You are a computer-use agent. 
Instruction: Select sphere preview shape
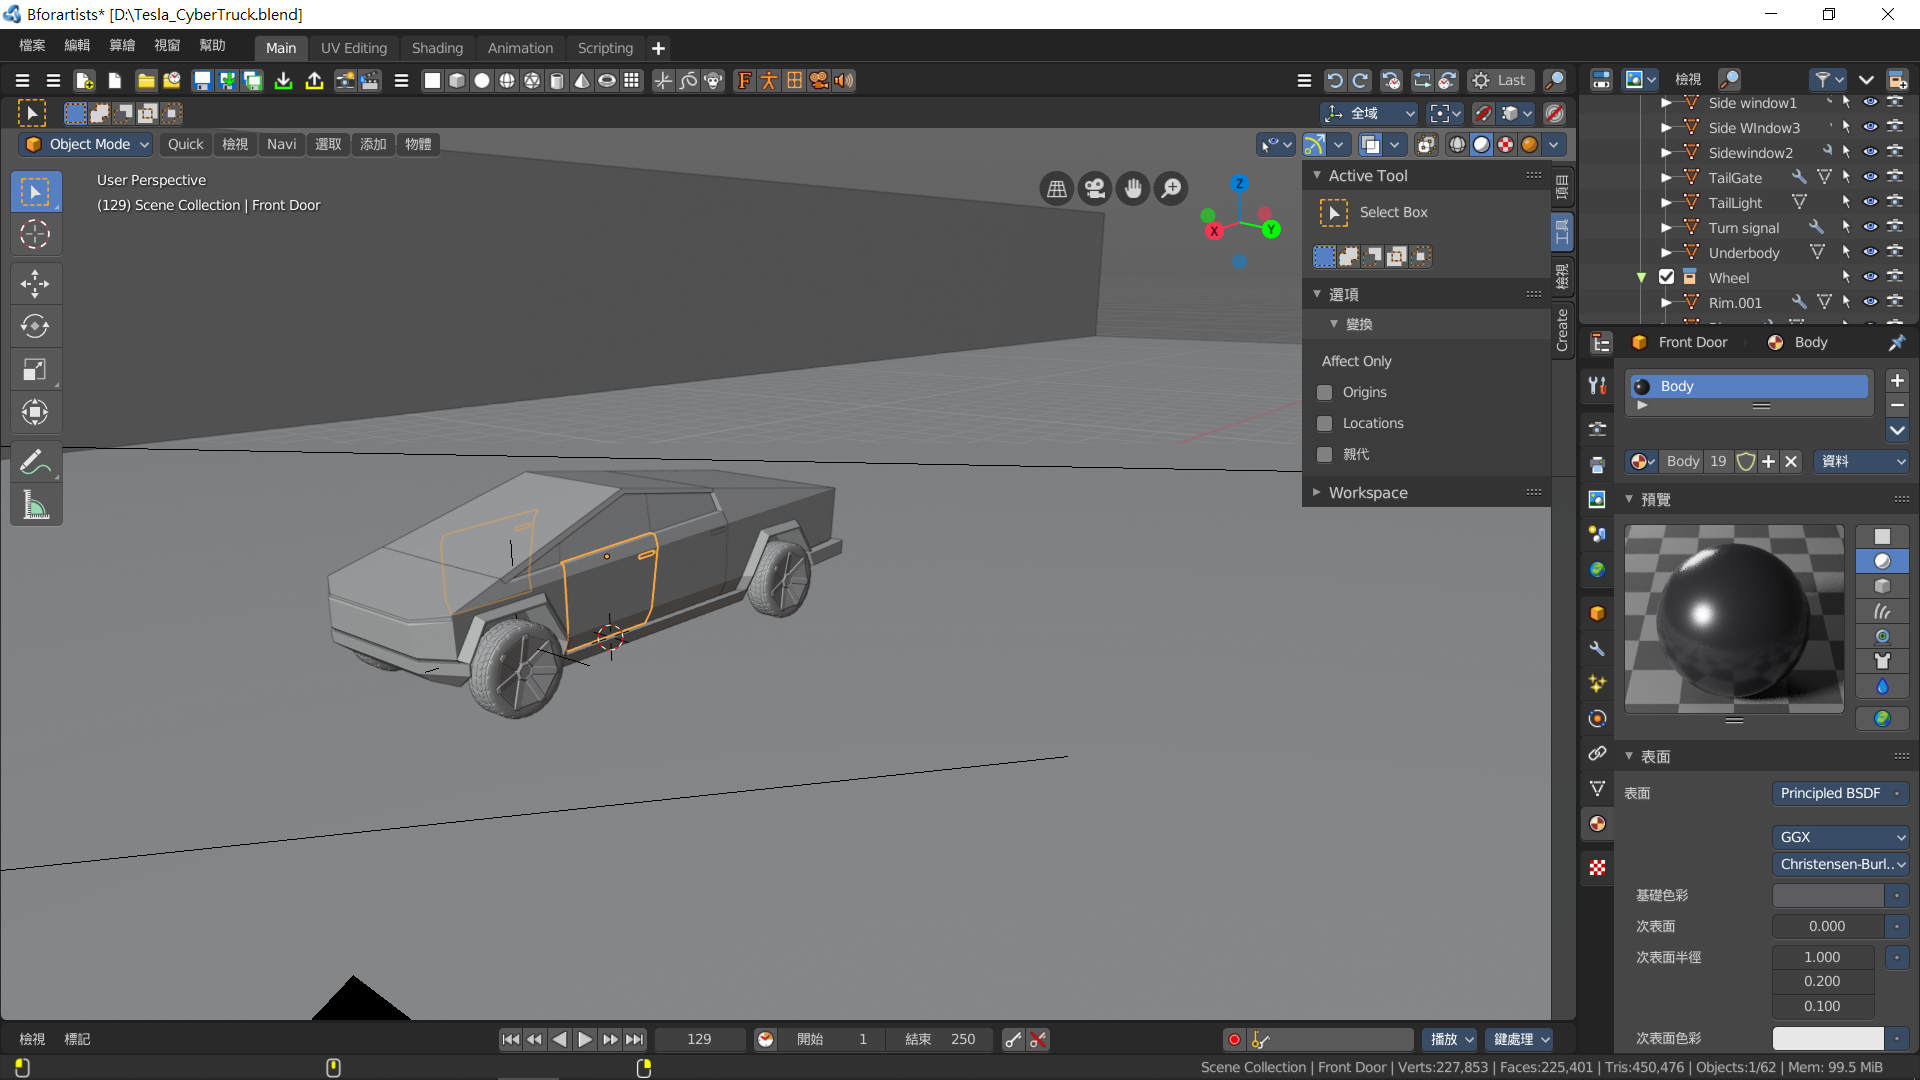(x=1882, y=562)
